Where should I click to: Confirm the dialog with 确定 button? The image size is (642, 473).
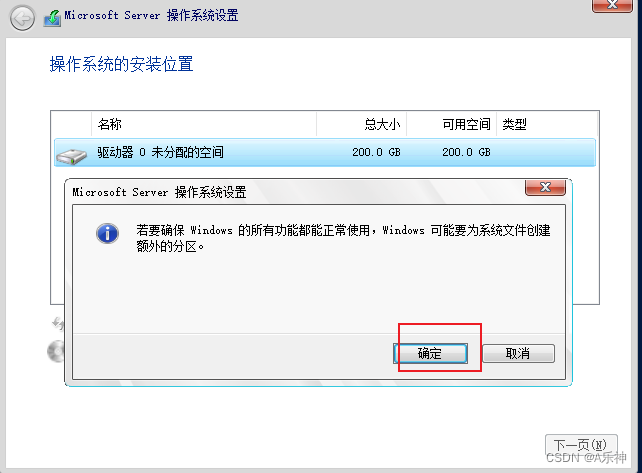(430, 353)
